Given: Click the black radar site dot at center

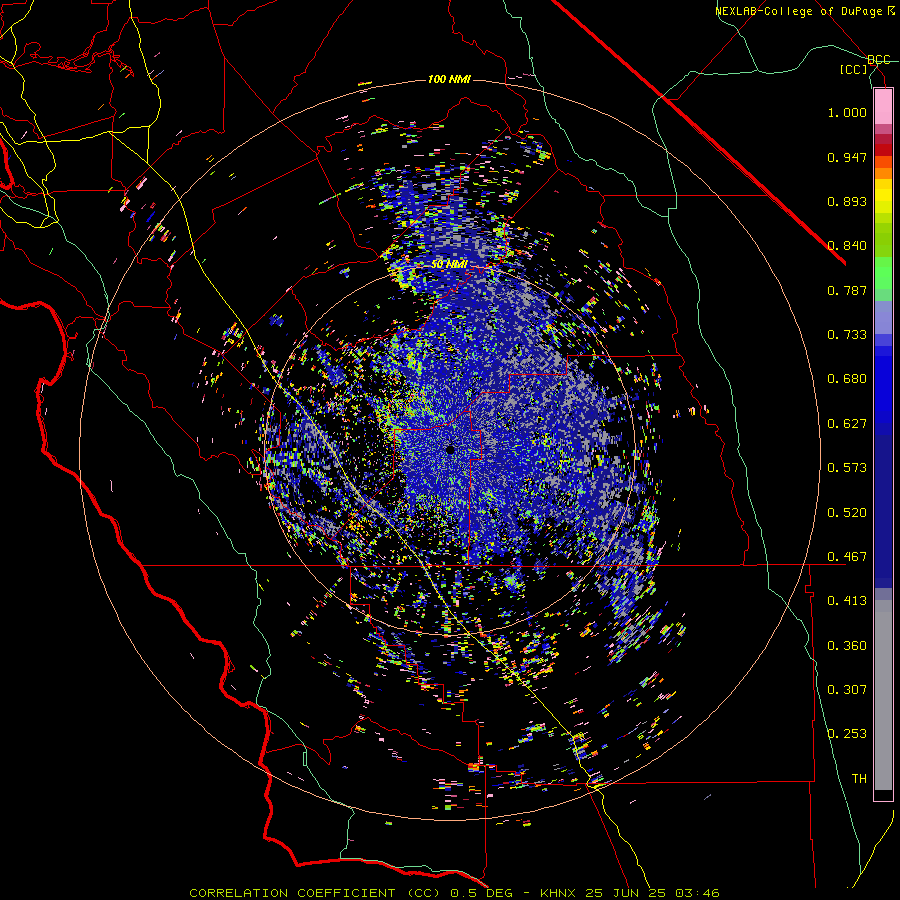Looking at the screenshot, I should pyautogui.click(x=451, y=451).
